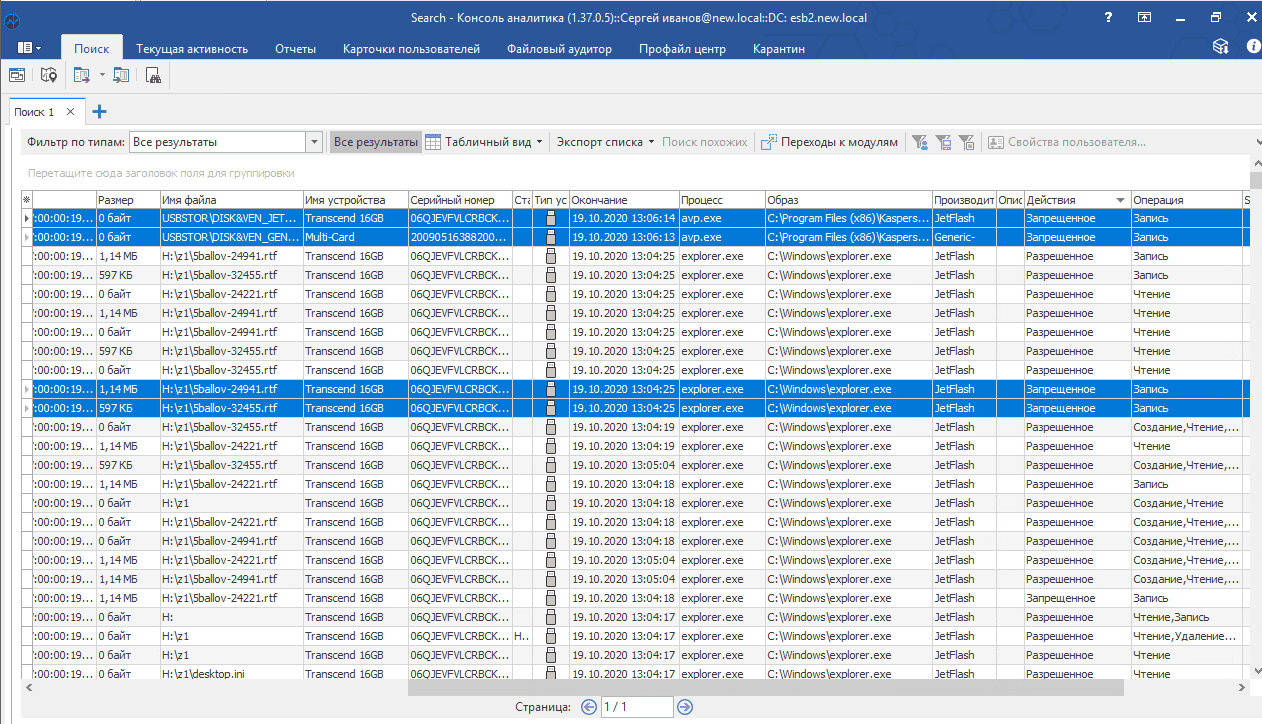Go to next page with right arrow

coord(685,707)
